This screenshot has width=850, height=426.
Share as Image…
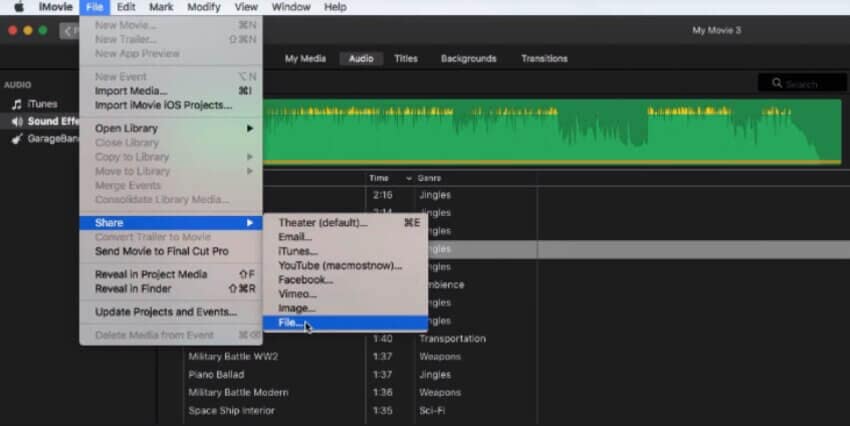345,308
